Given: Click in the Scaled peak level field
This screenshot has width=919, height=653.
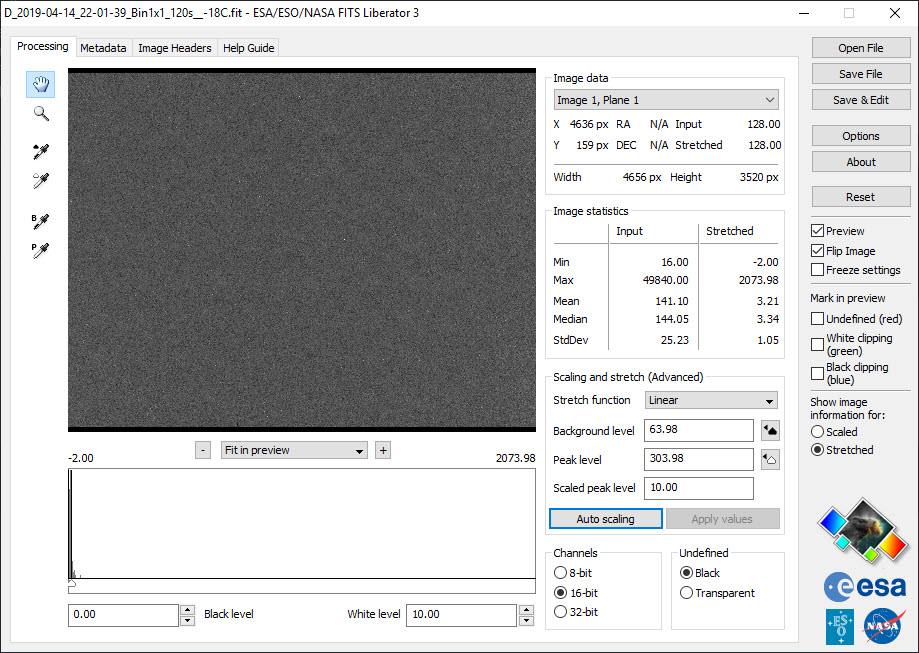Looking at the screenshot, I should [x=699, y=488].
